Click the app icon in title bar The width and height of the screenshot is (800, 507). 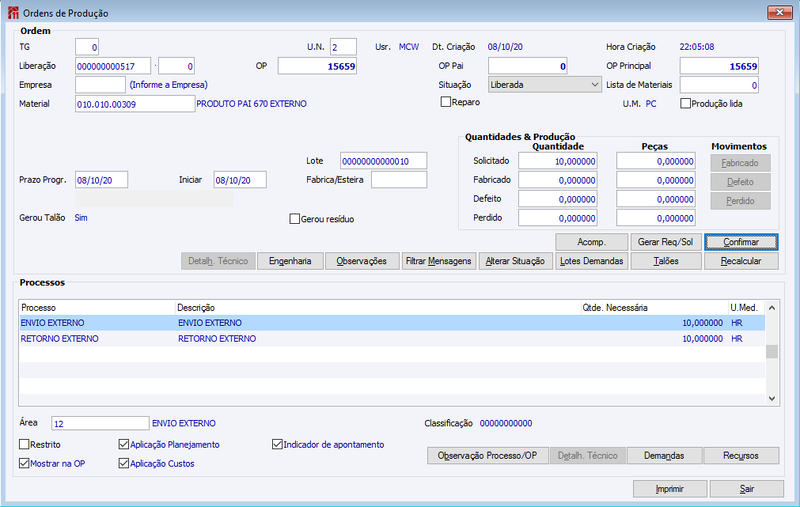[13, 13]
